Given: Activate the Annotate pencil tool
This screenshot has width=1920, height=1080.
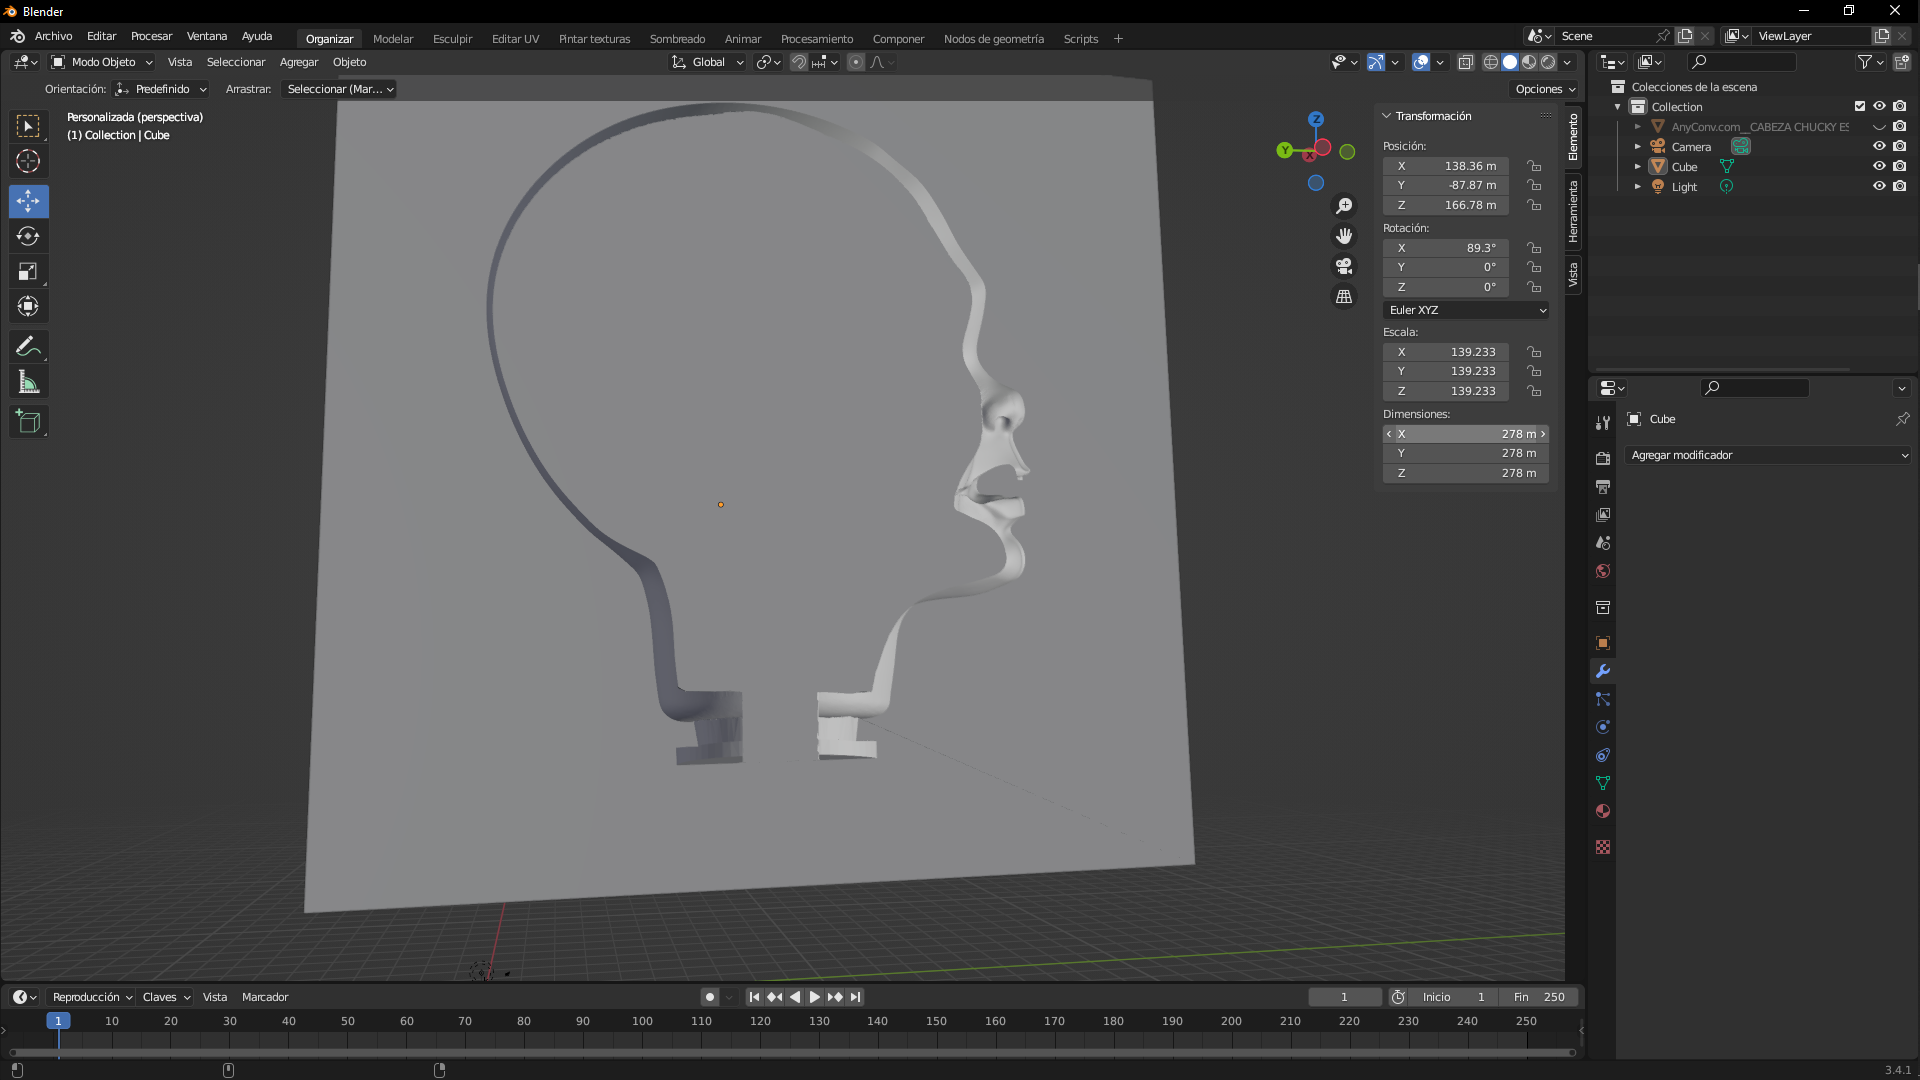Looking at the screenshot, I should [28, 347].
